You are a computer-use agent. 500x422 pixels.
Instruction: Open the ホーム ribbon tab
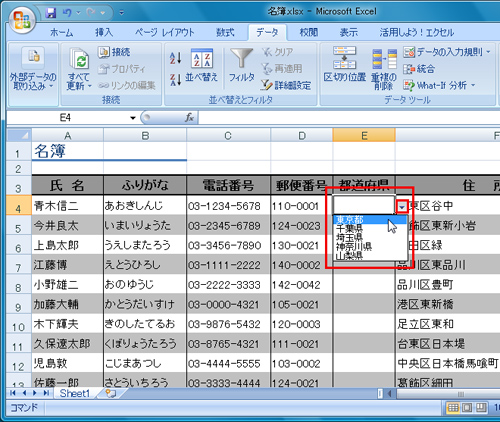[x=61, y=32]
